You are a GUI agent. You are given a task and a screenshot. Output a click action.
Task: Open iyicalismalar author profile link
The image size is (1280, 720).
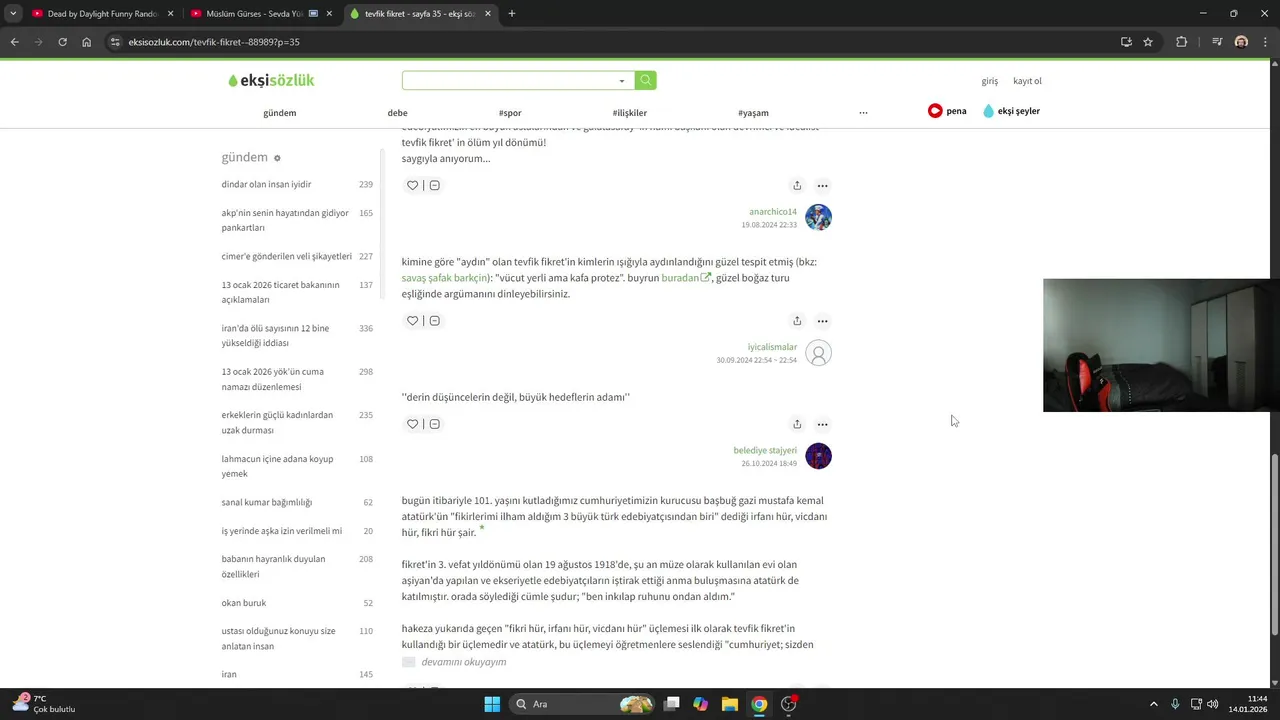[x=772, y=347]
